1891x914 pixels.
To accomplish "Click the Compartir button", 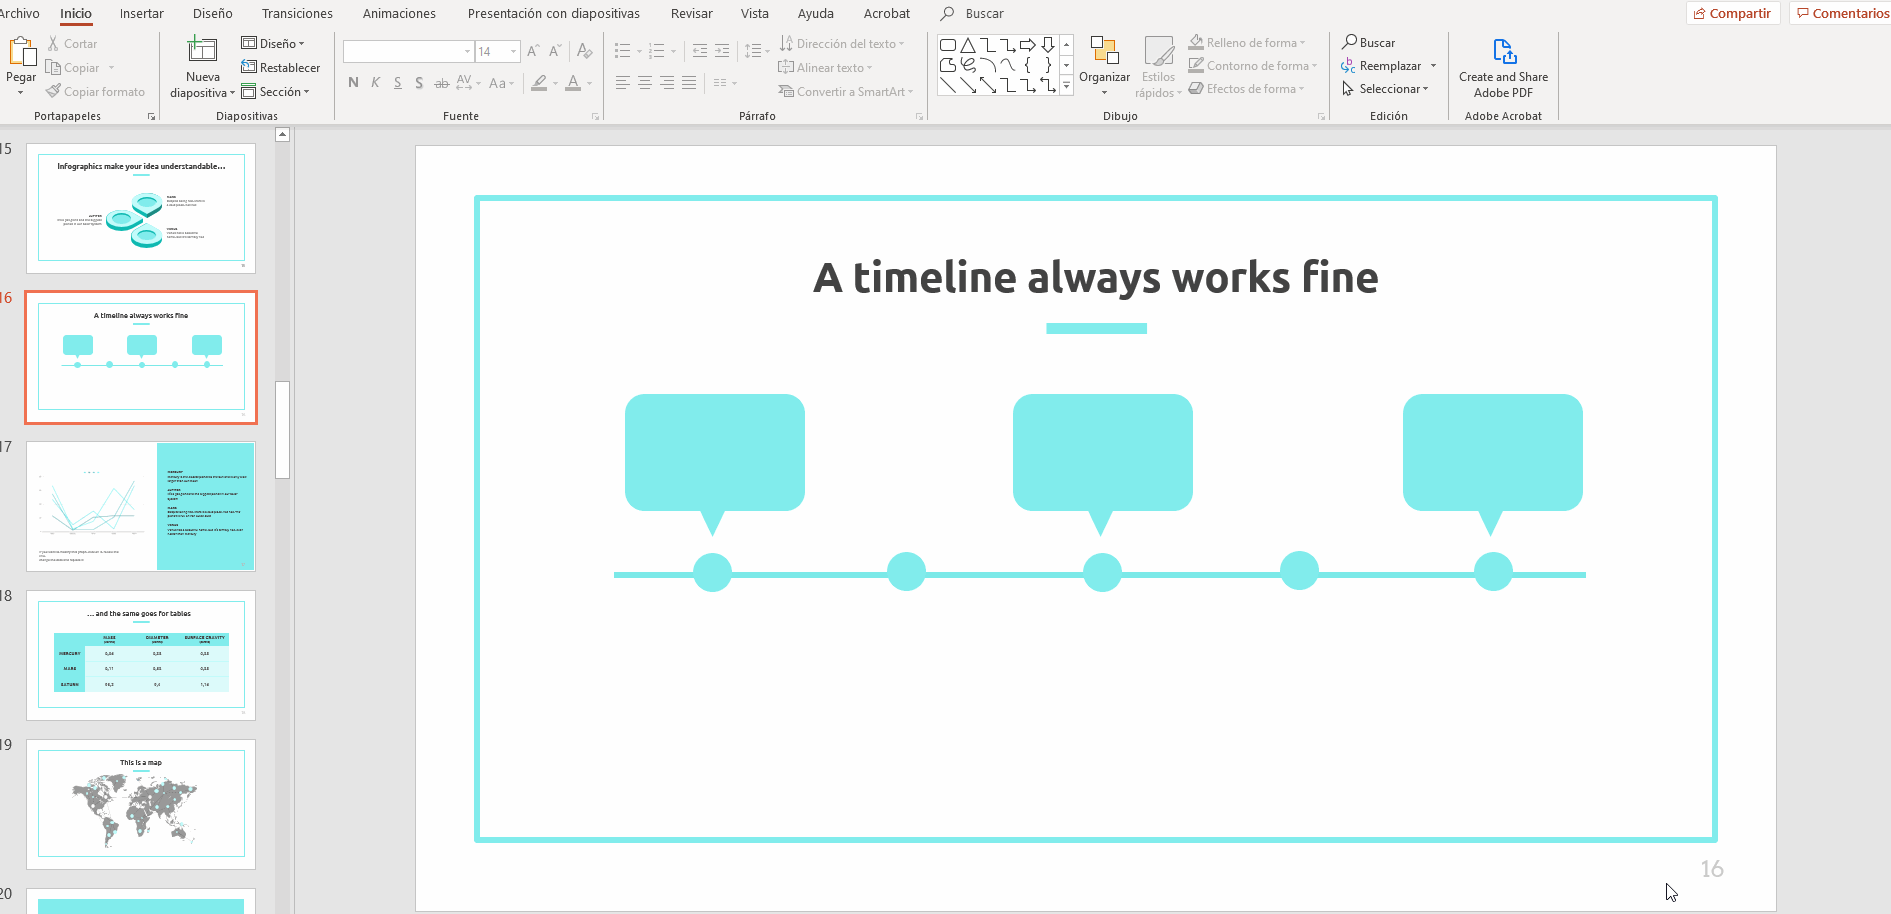I will pos(1732,13).
